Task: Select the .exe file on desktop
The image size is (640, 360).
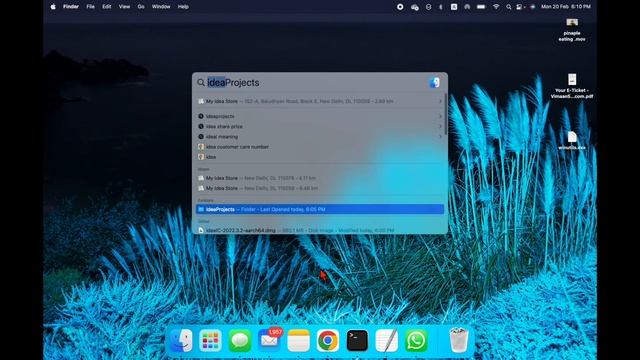Action: 572,141
